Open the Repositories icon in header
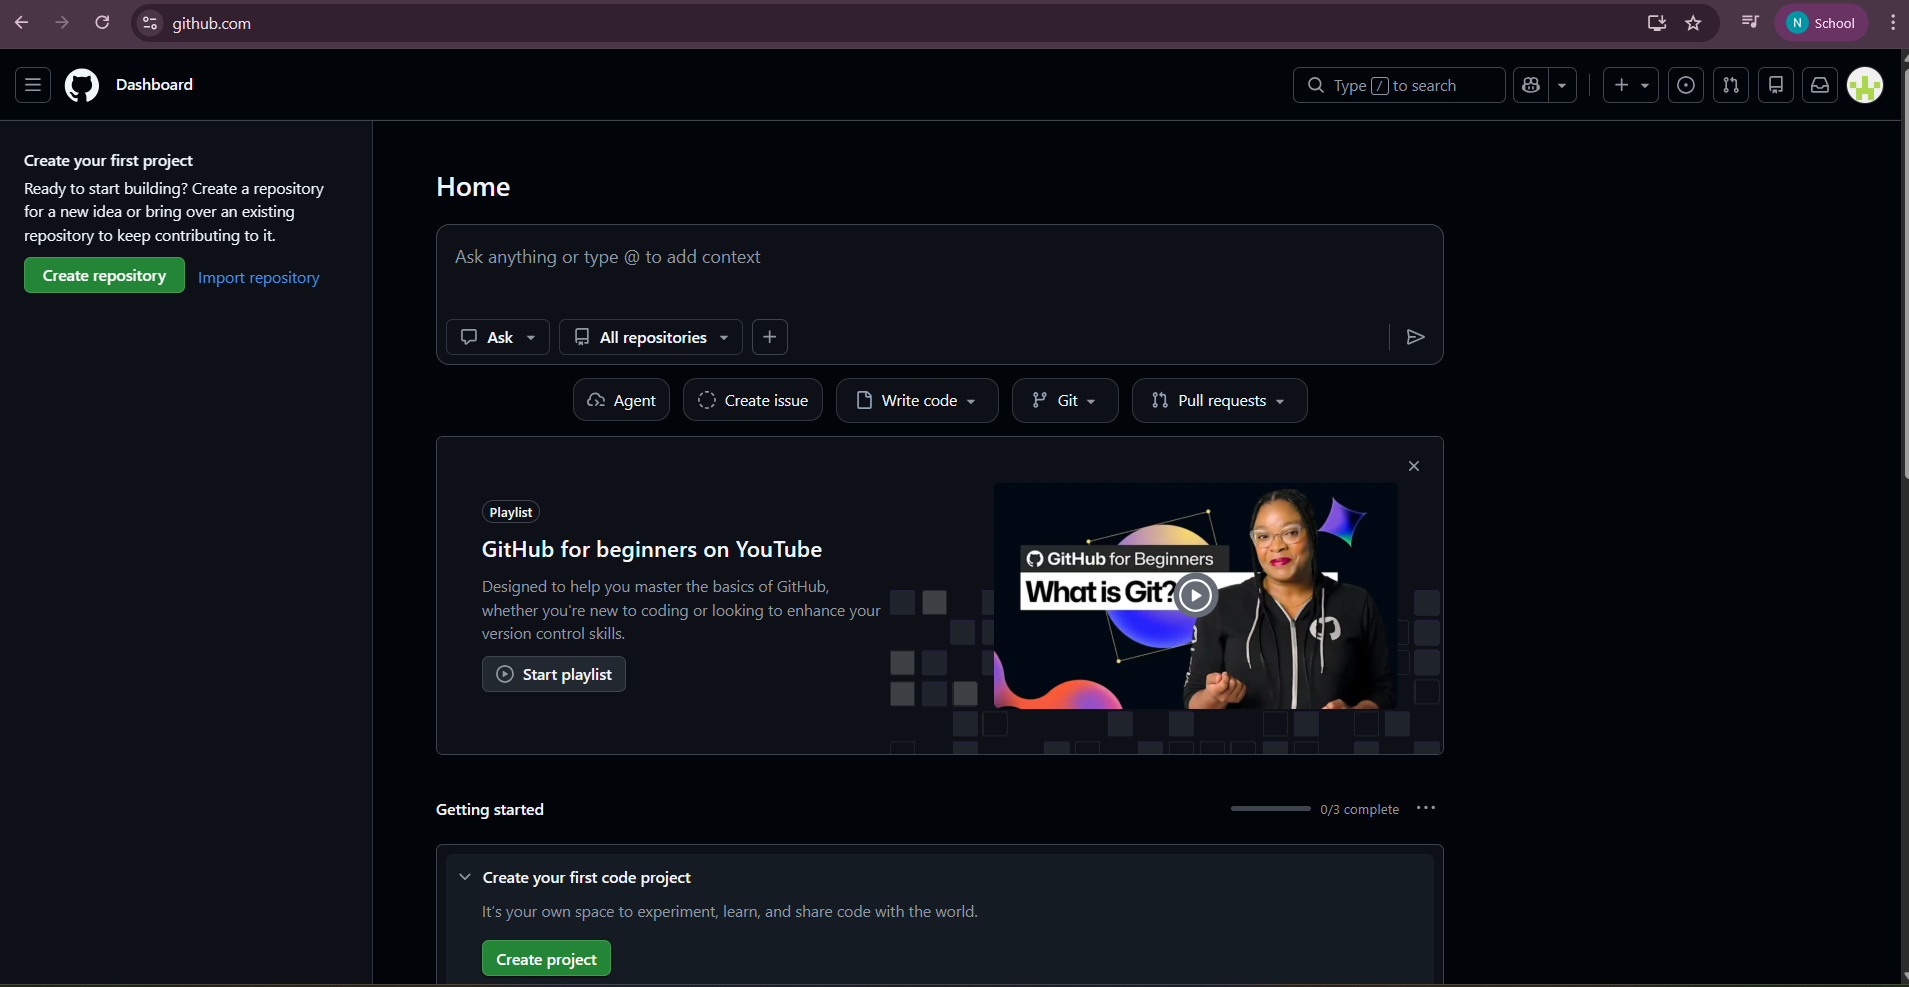Screen dimensions: 1909x987 [1776, 85]
